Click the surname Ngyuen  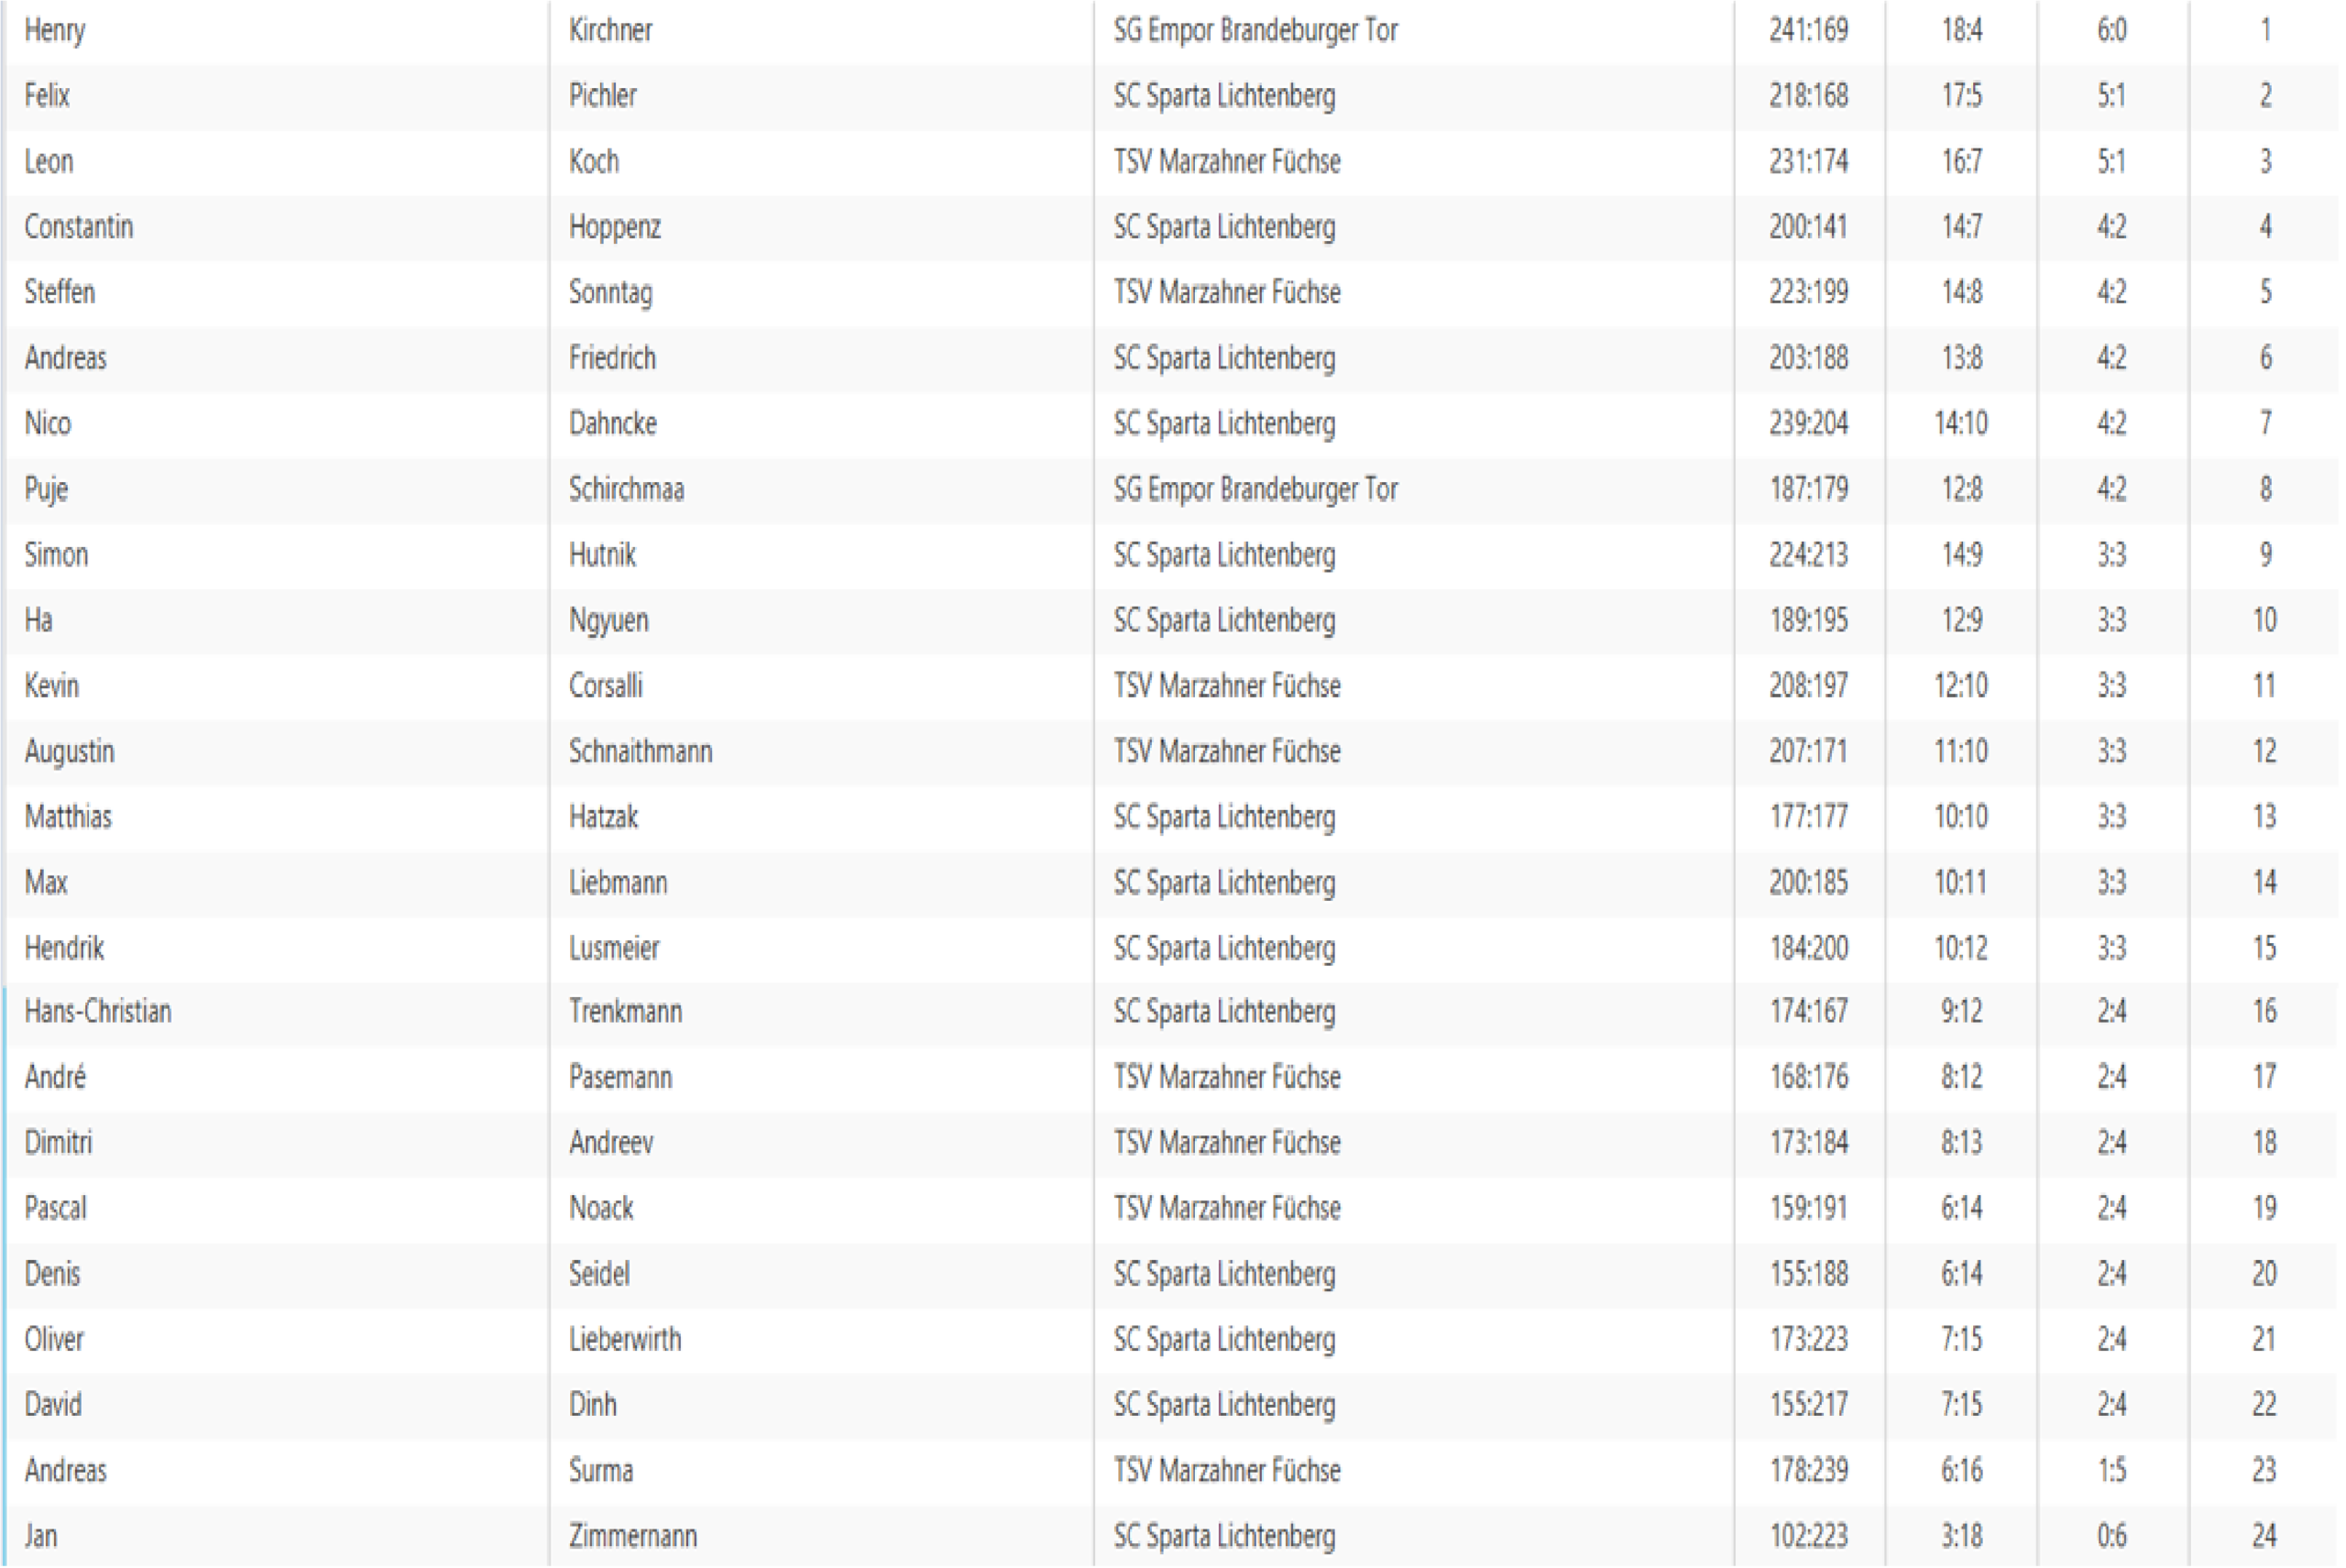[x=608, y=620]
